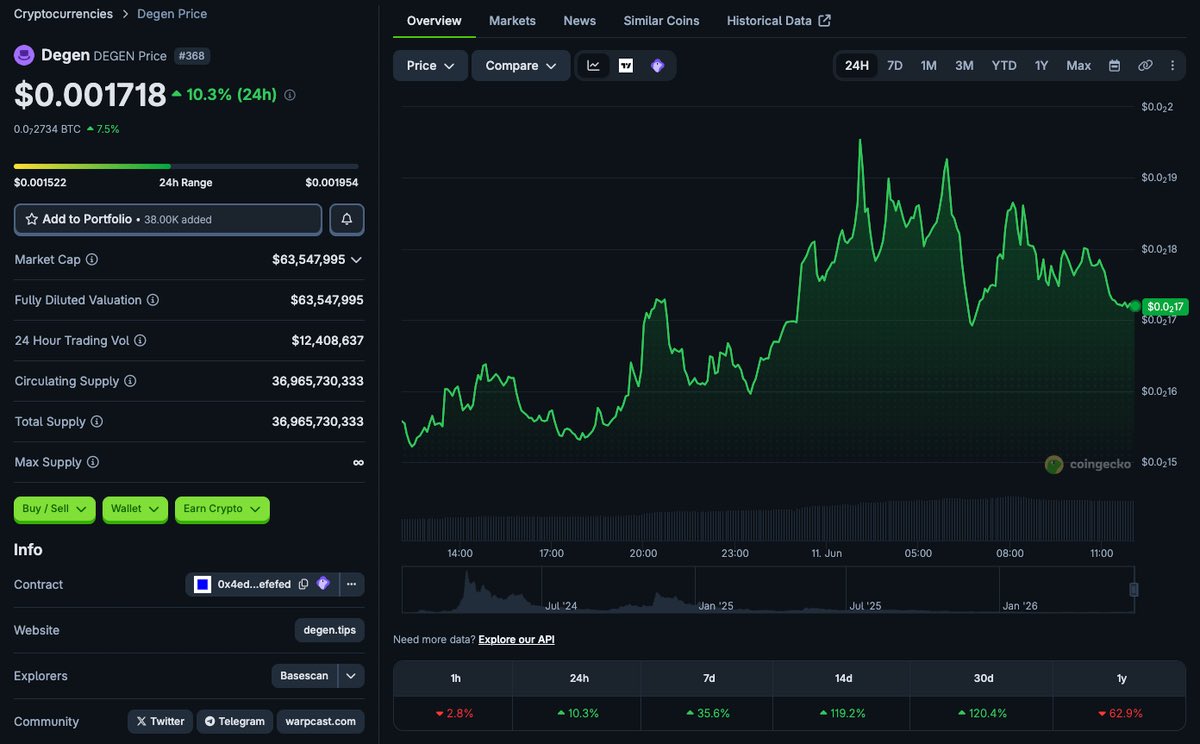Switch to News tab
Image resolution: width=1200 pixels, height=744 pixels.
[x=580, y=21]
